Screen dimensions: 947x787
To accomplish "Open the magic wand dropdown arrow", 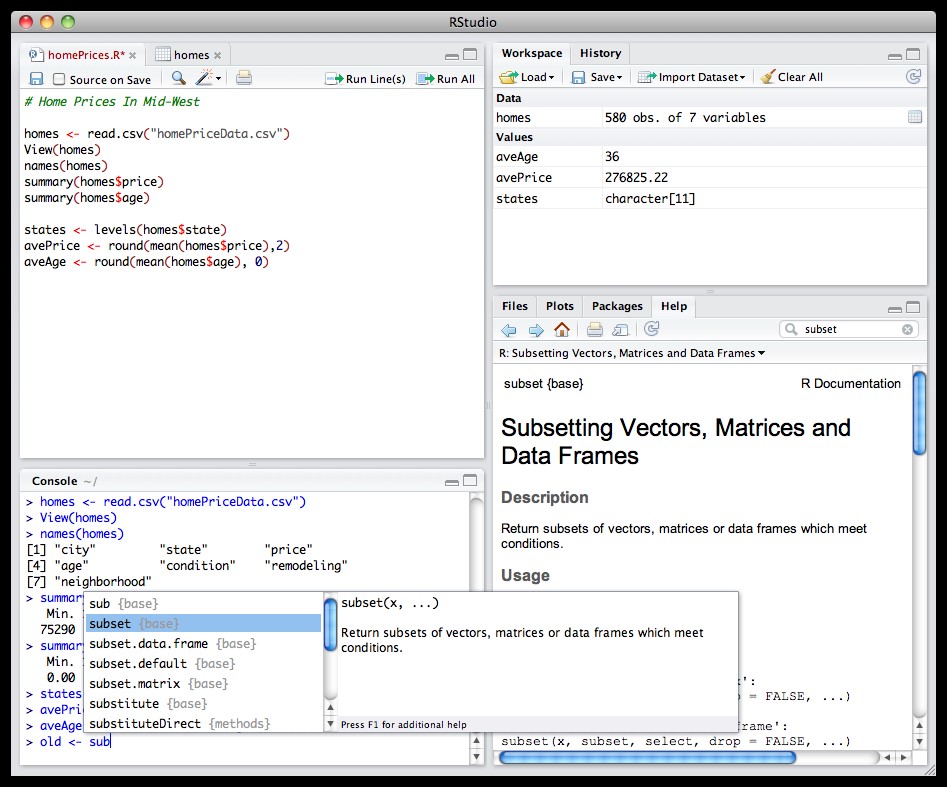I will pyautogui.click(x=218, y=79).
